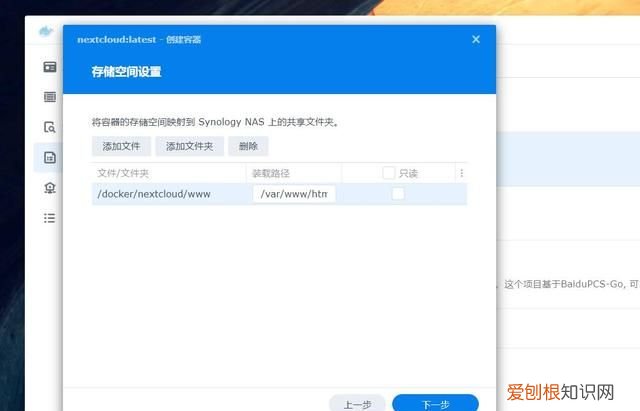Click the 添加文件夹 button
This screenshot has width=640, height=411.
click(x=189, y=146)
